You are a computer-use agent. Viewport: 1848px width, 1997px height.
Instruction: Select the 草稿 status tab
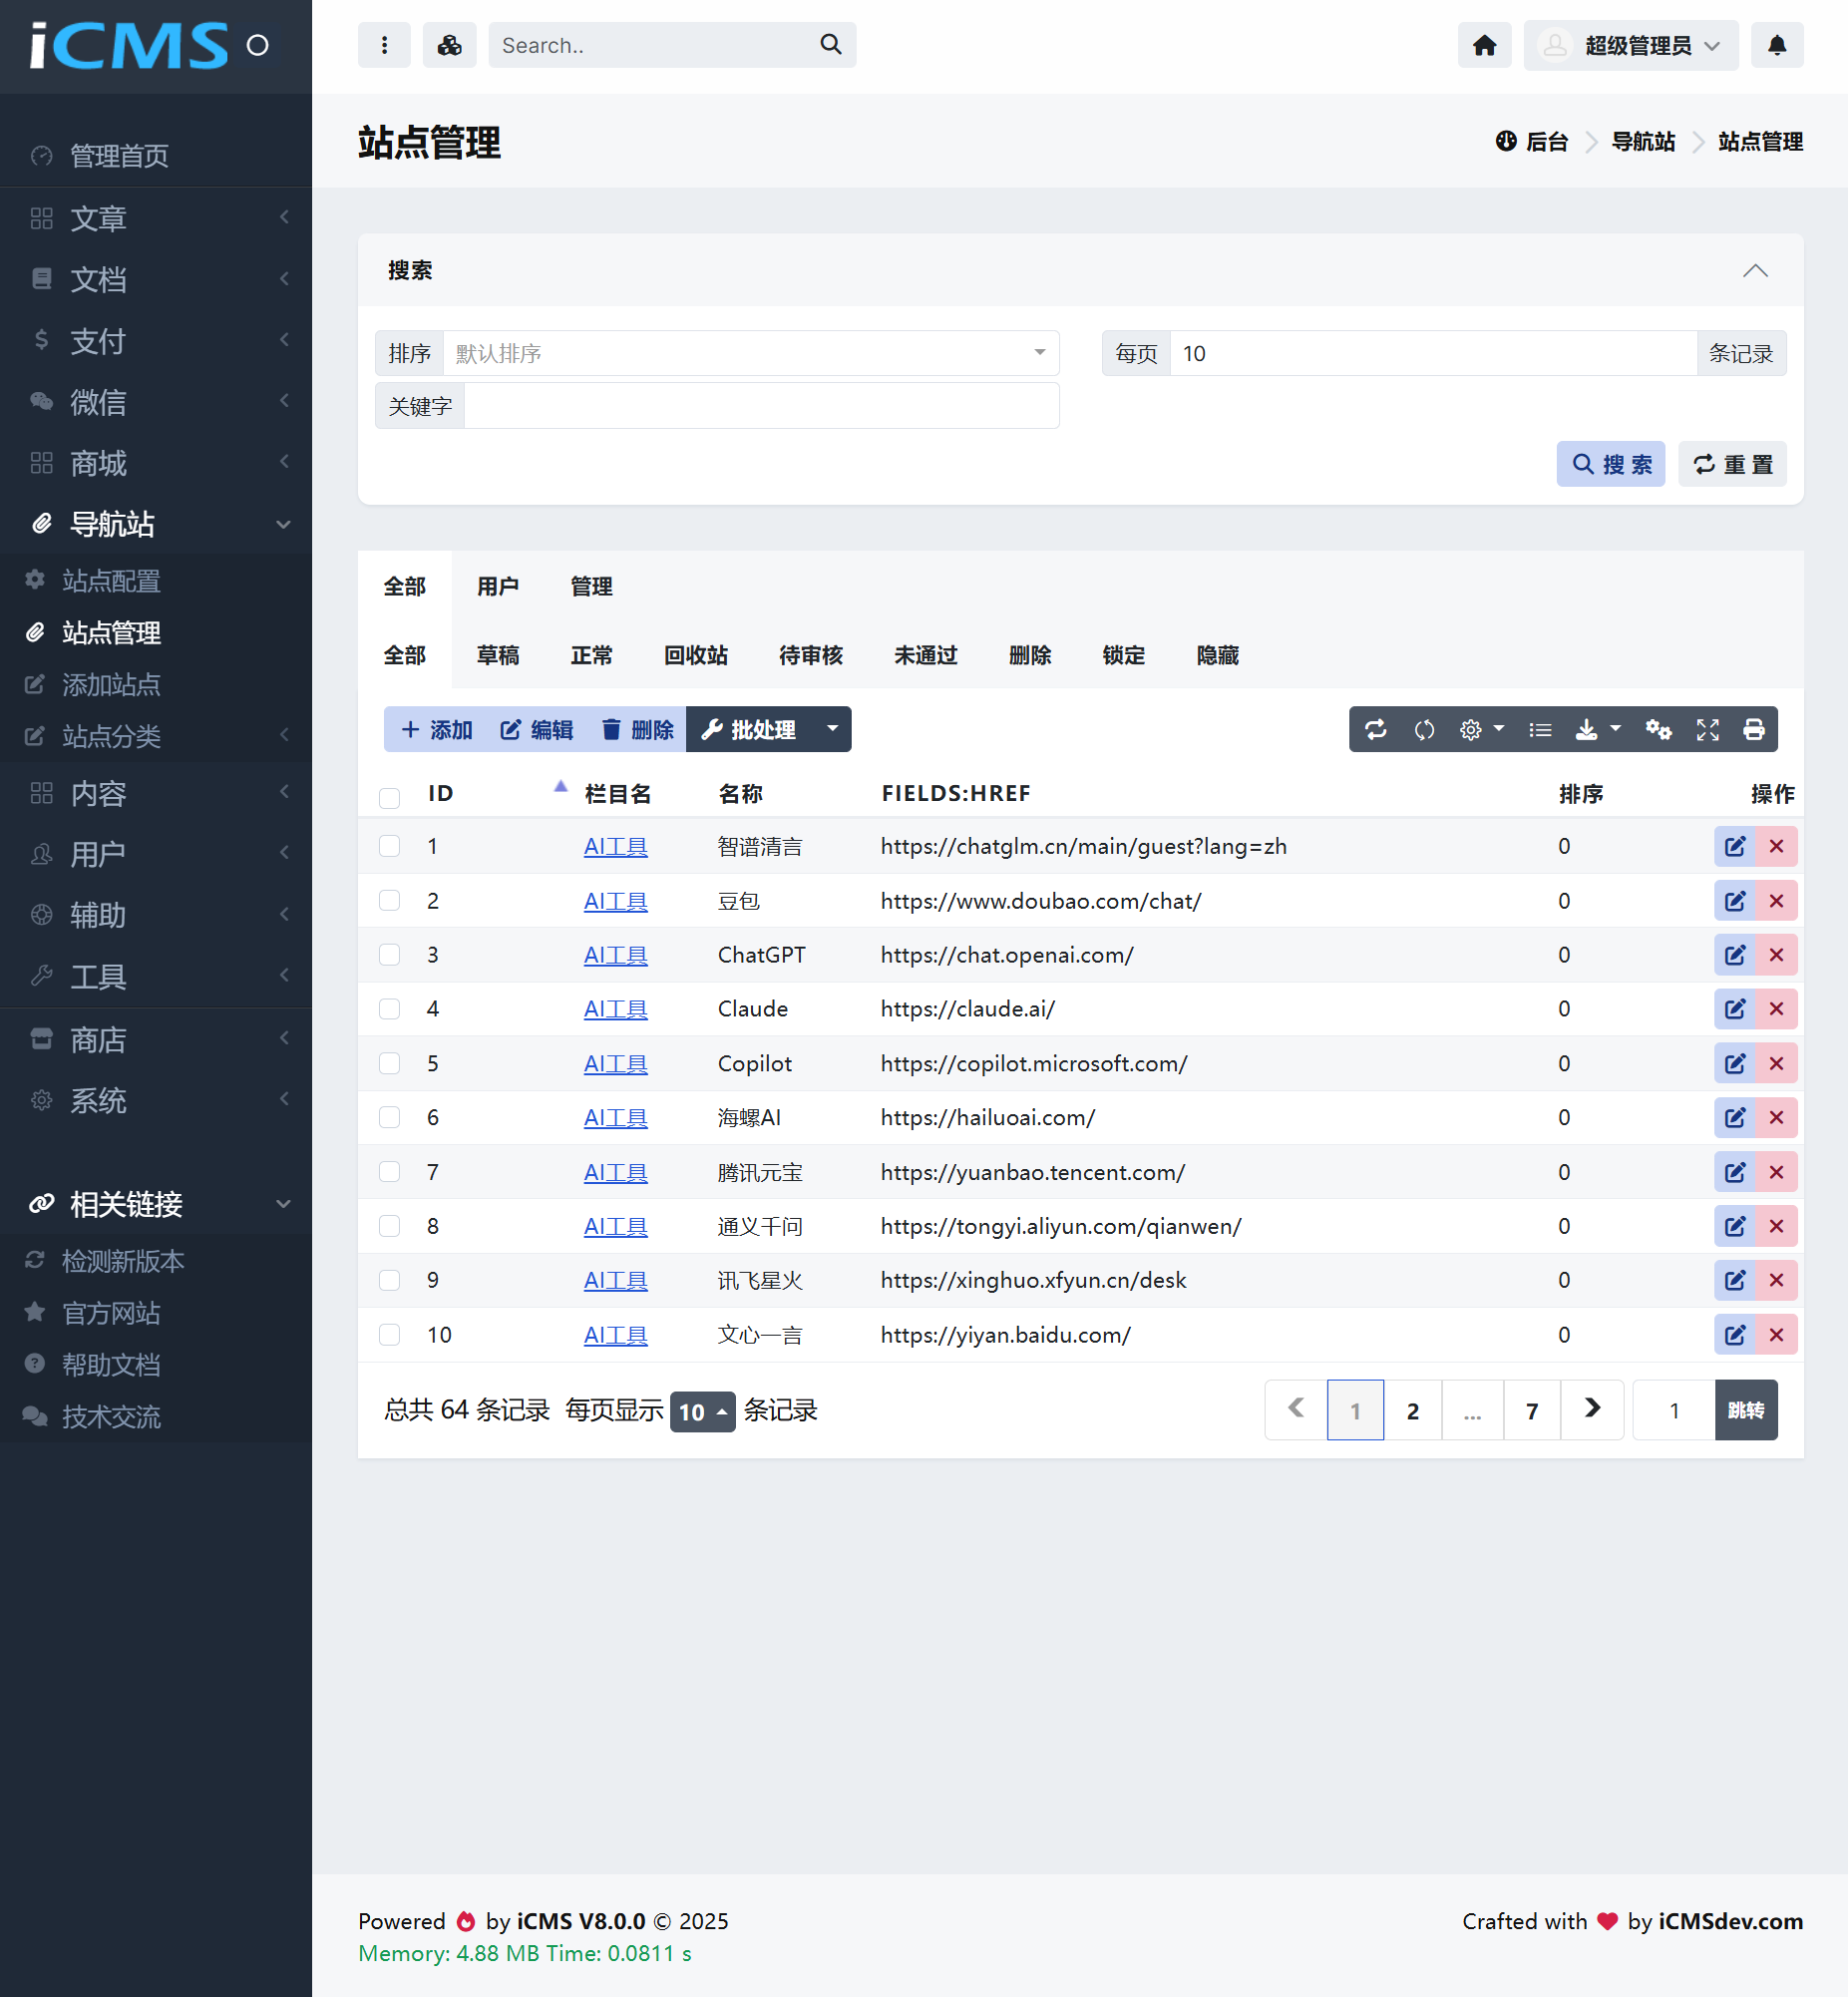tap(497, 655)
